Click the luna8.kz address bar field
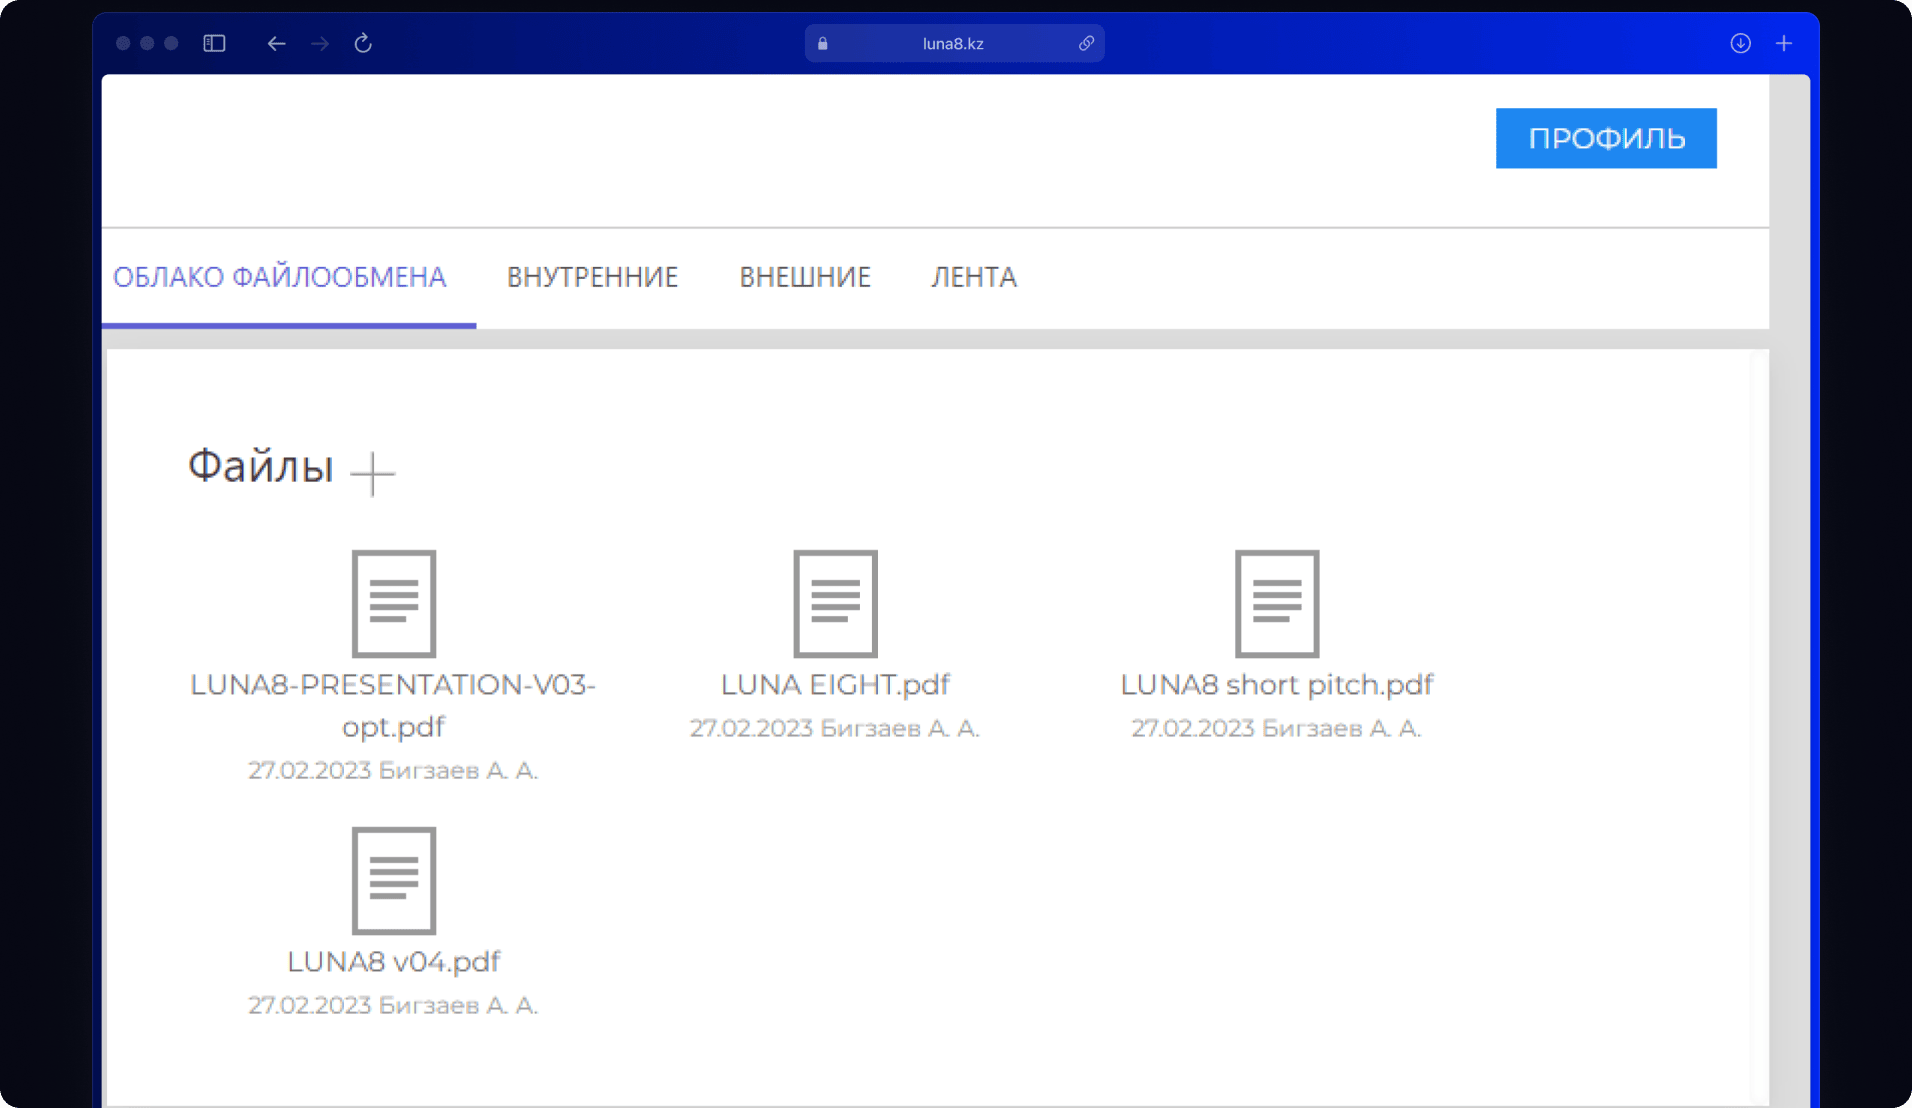This screenshot has height=1108, width=1912. coord(953,43)
